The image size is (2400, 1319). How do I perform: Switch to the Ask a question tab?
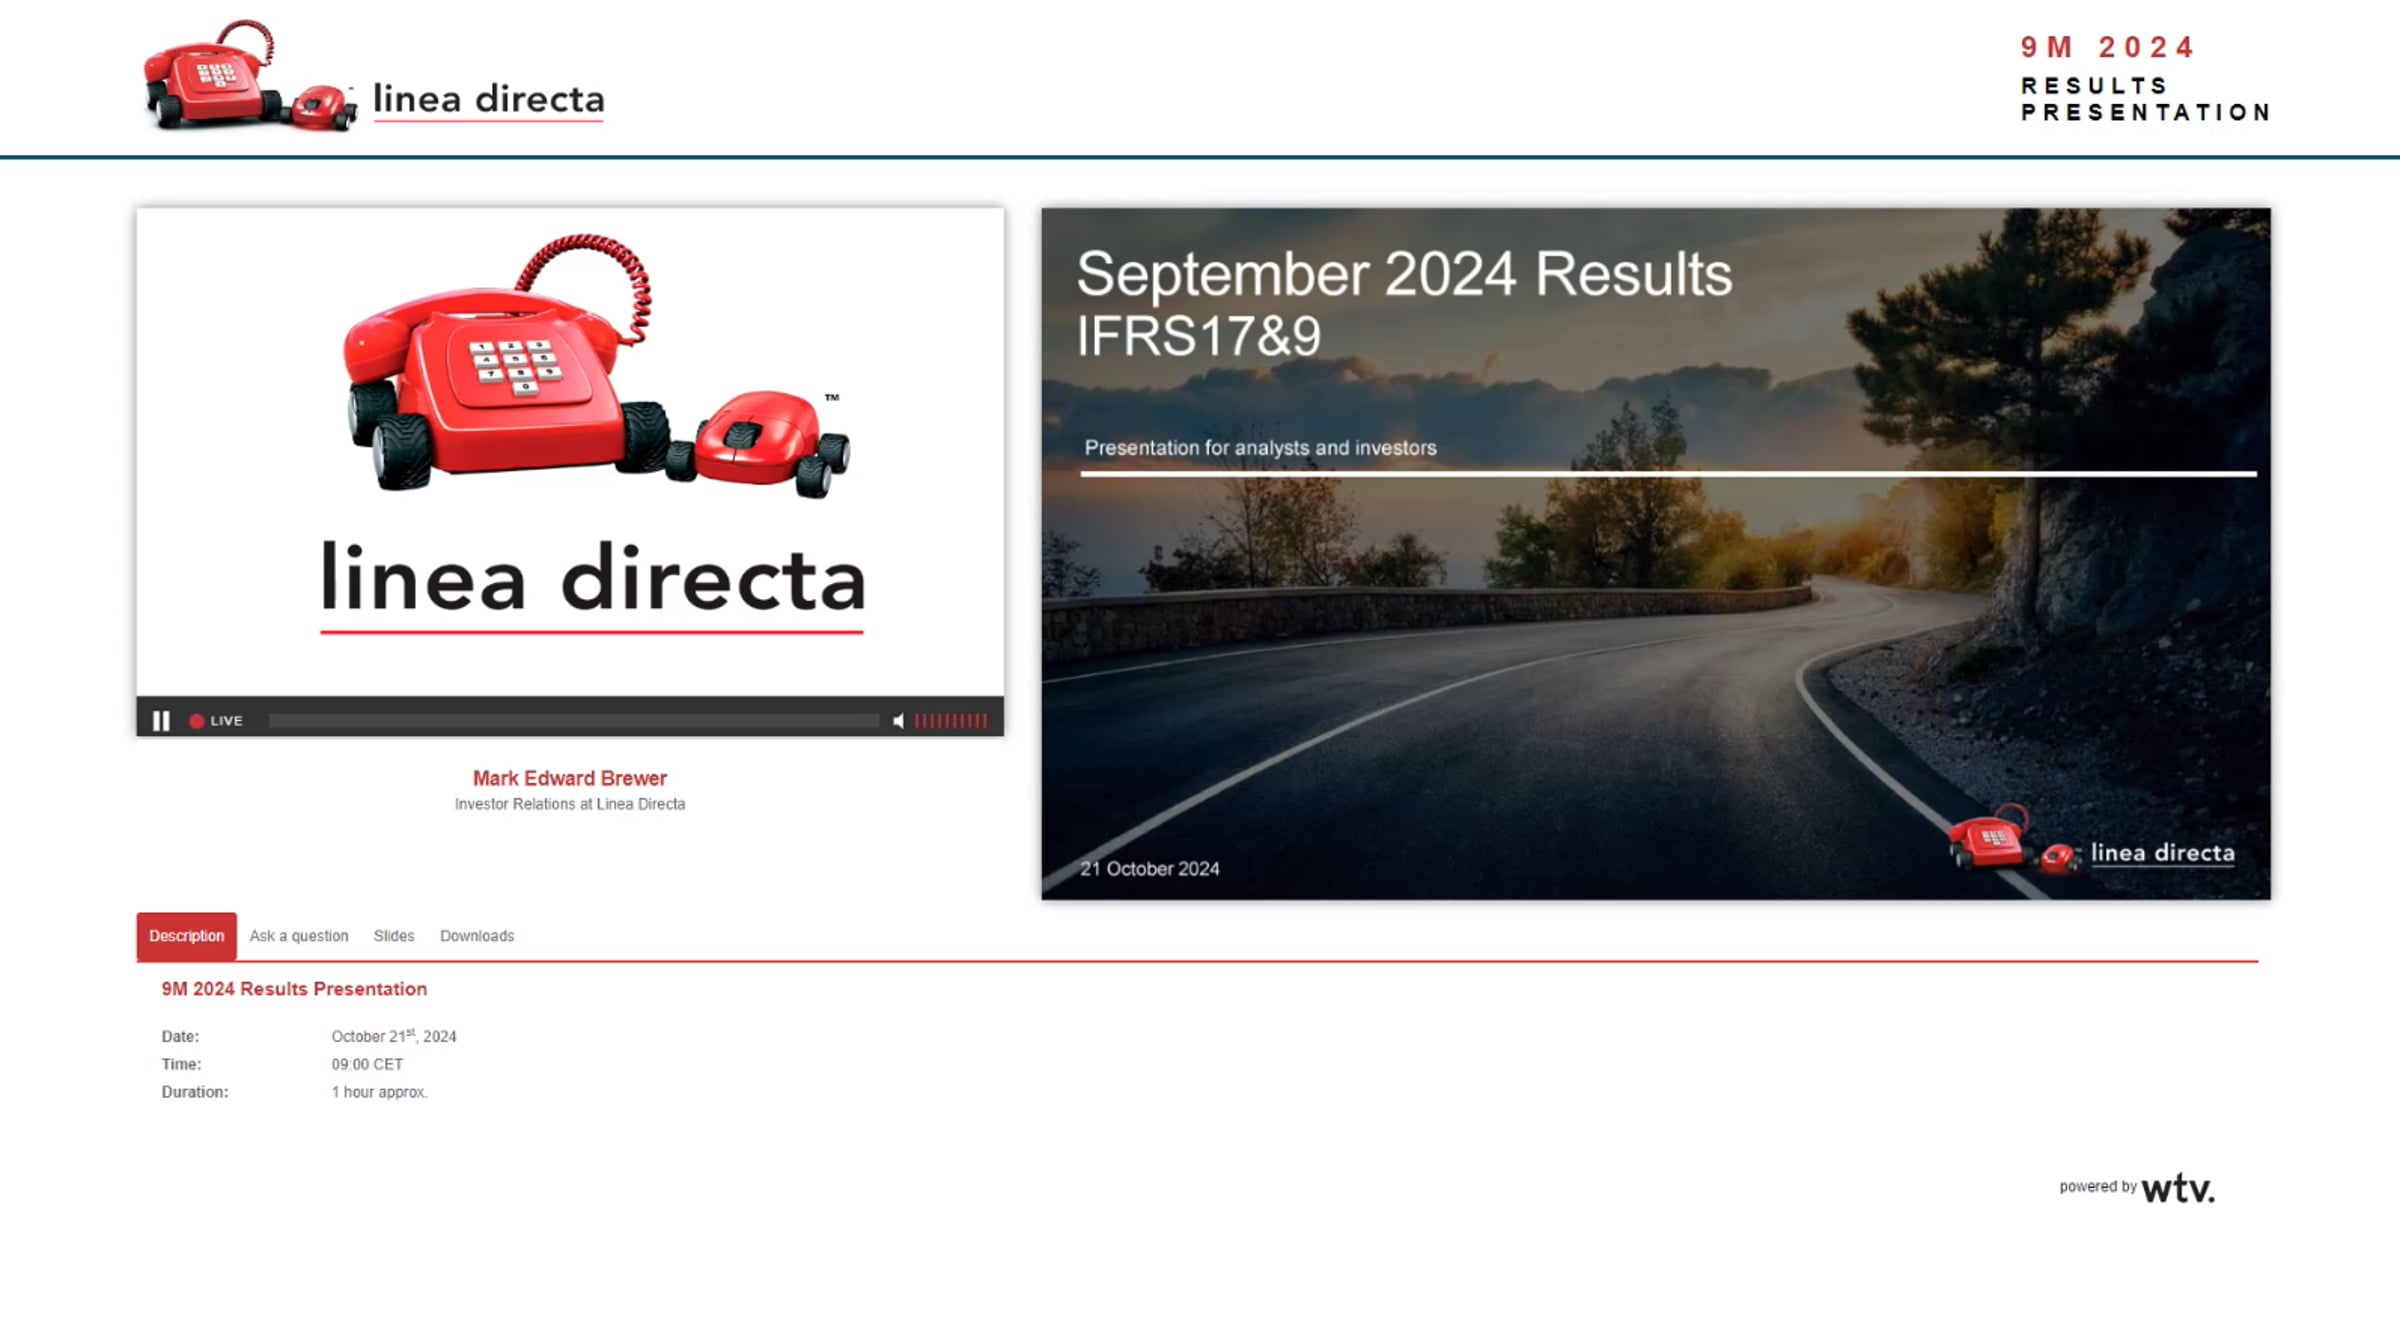(299, 936)
